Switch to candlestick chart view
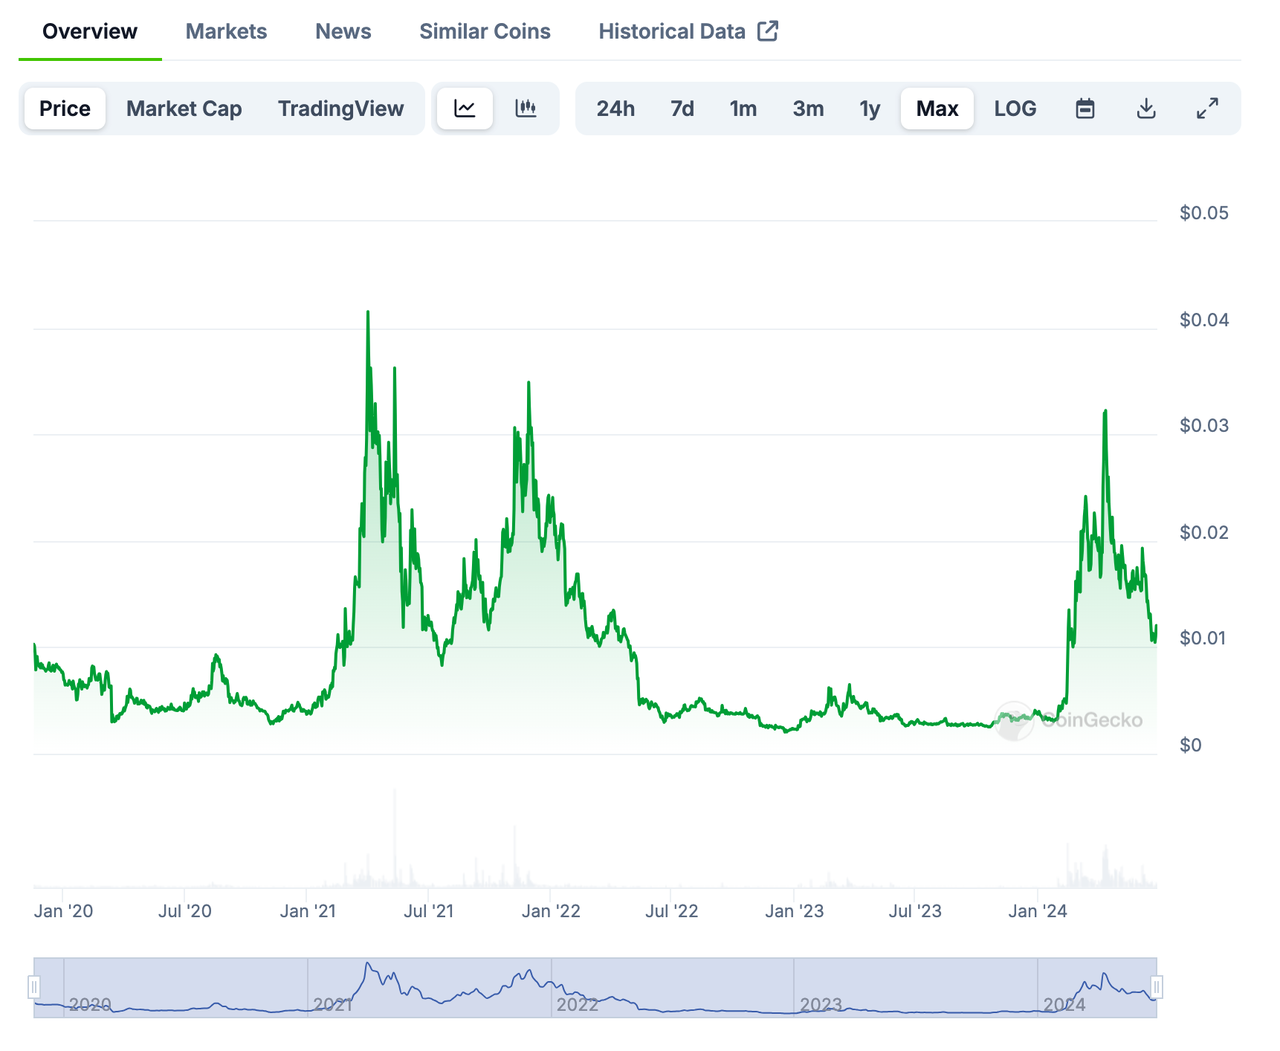This screenshot has width=1280, height=1051. pyautogui.click(x=526, y=108)
